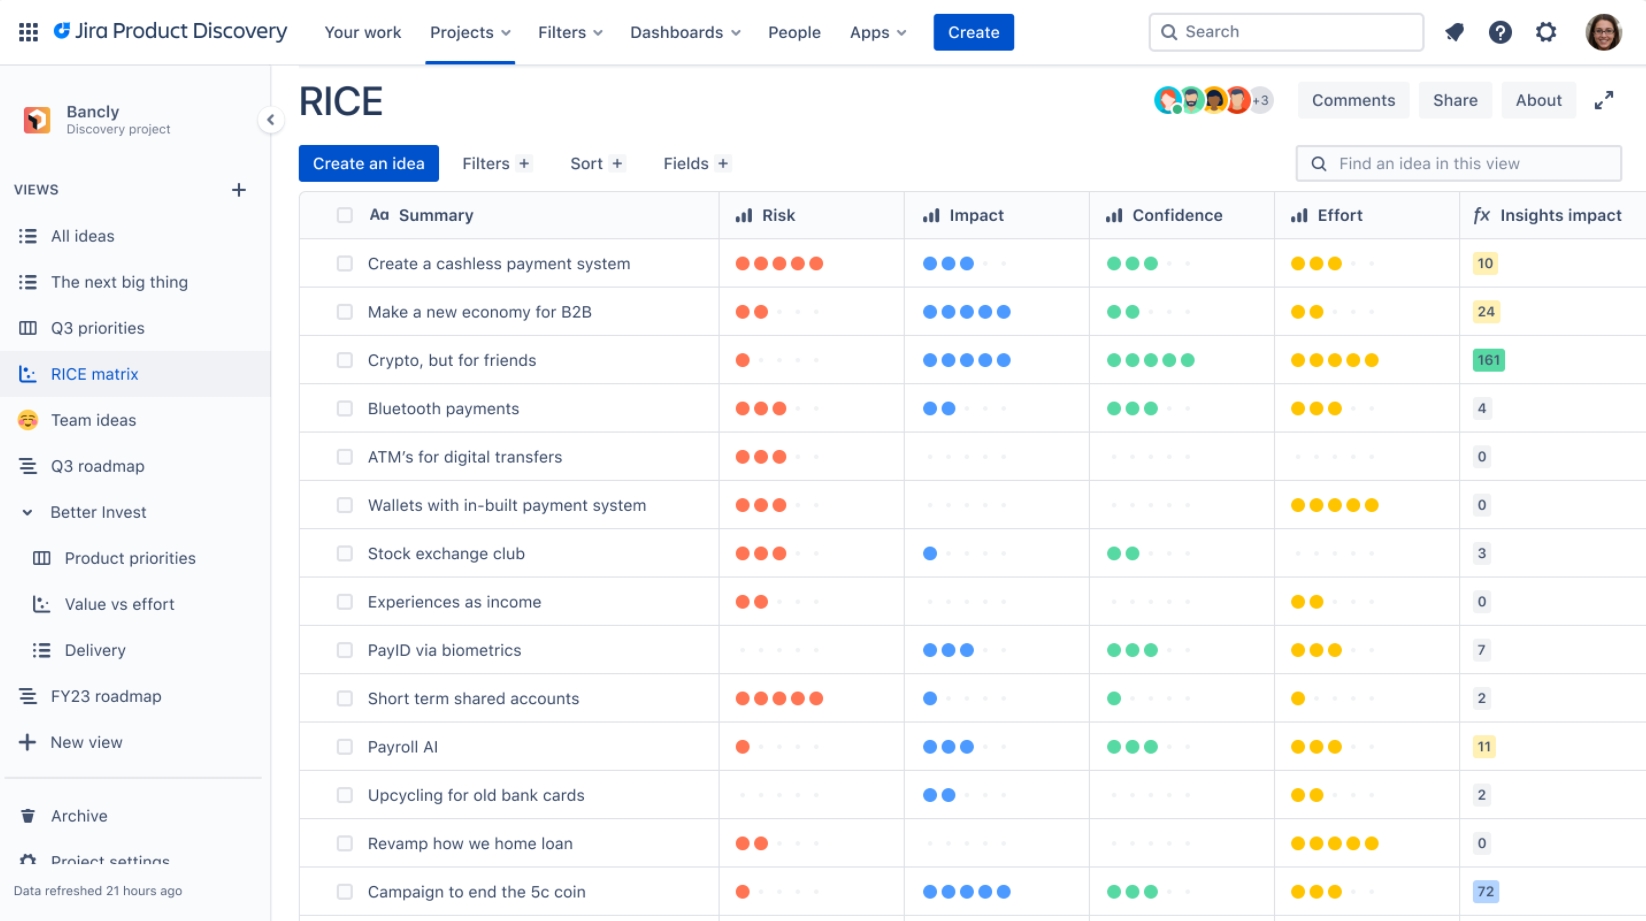Toggle the select-all checkbox in the header
This screenshot has width=1646, height=921.
344,214
